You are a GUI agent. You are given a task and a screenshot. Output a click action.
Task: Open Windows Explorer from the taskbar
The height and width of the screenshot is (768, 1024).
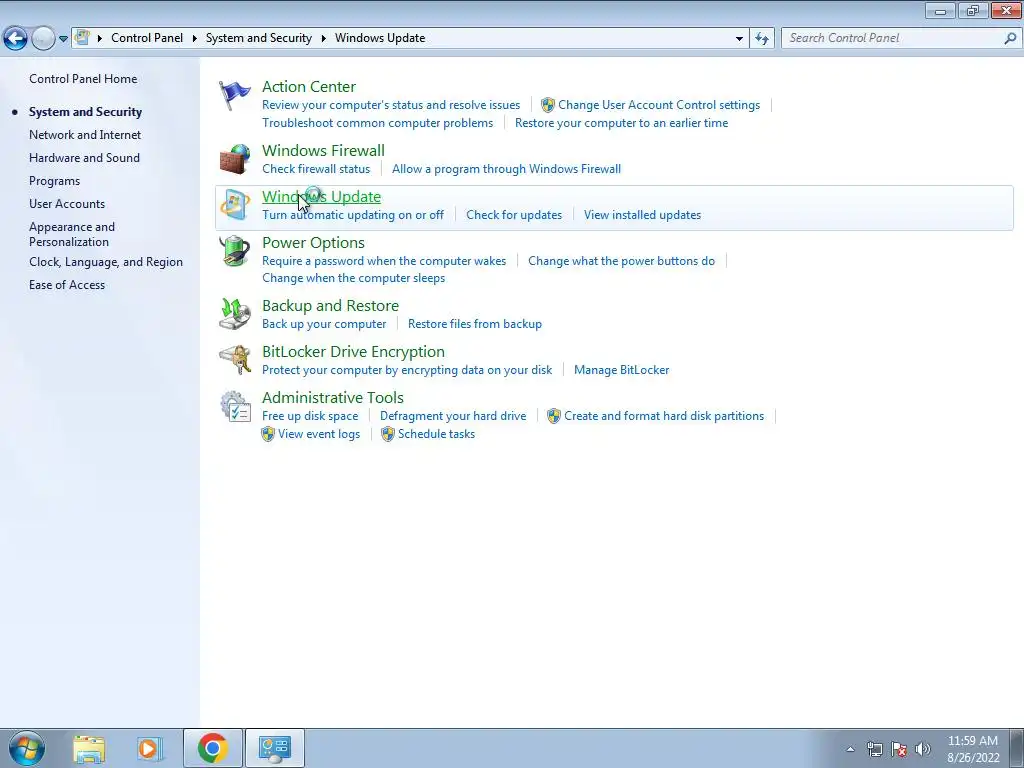[89, 748]
